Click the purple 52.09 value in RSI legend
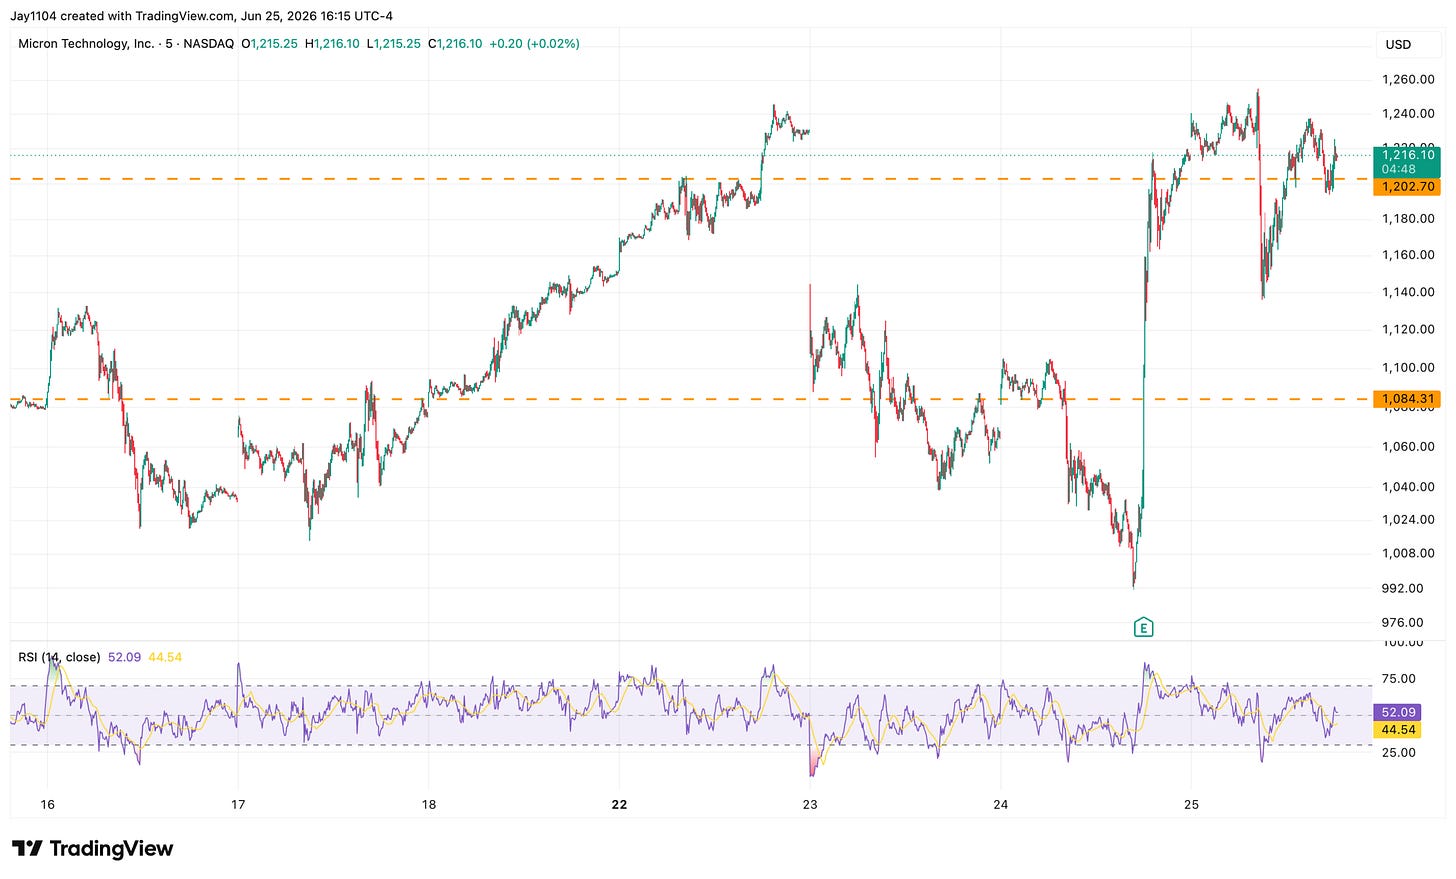Image resolution: width=1456 pixels, height=879 pixels. 124,657
